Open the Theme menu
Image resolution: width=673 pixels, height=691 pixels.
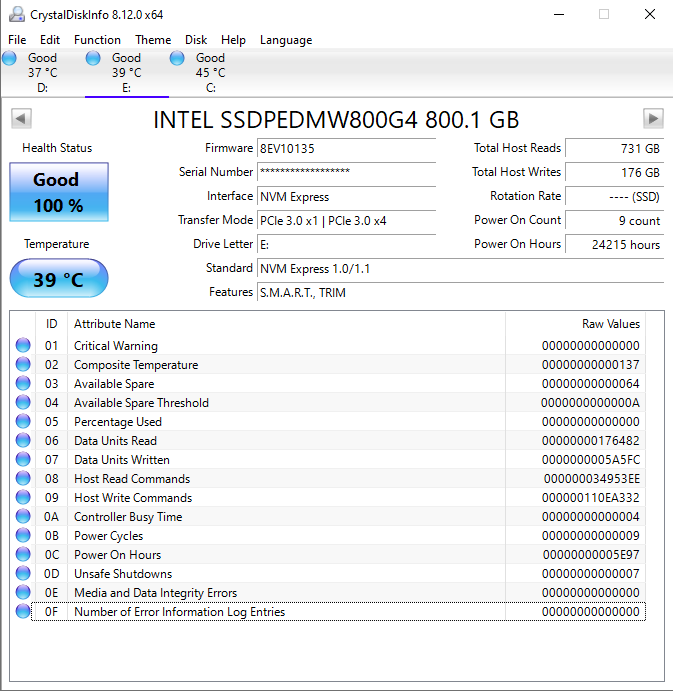153,40
